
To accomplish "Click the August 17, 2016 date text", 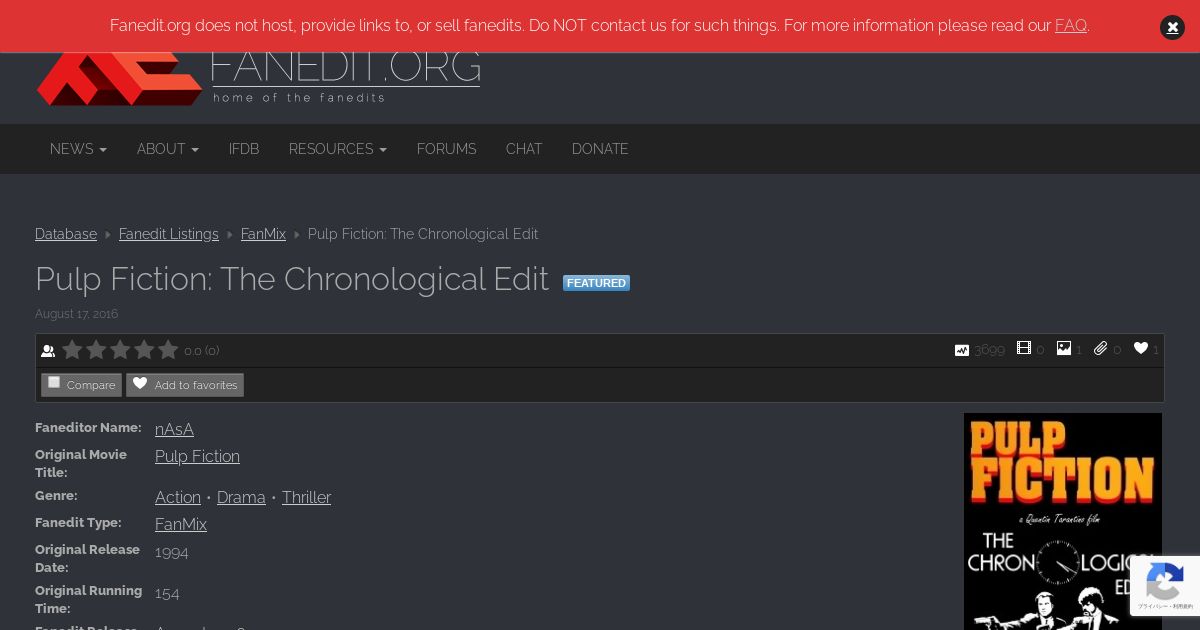I will [x=76, y=314].
